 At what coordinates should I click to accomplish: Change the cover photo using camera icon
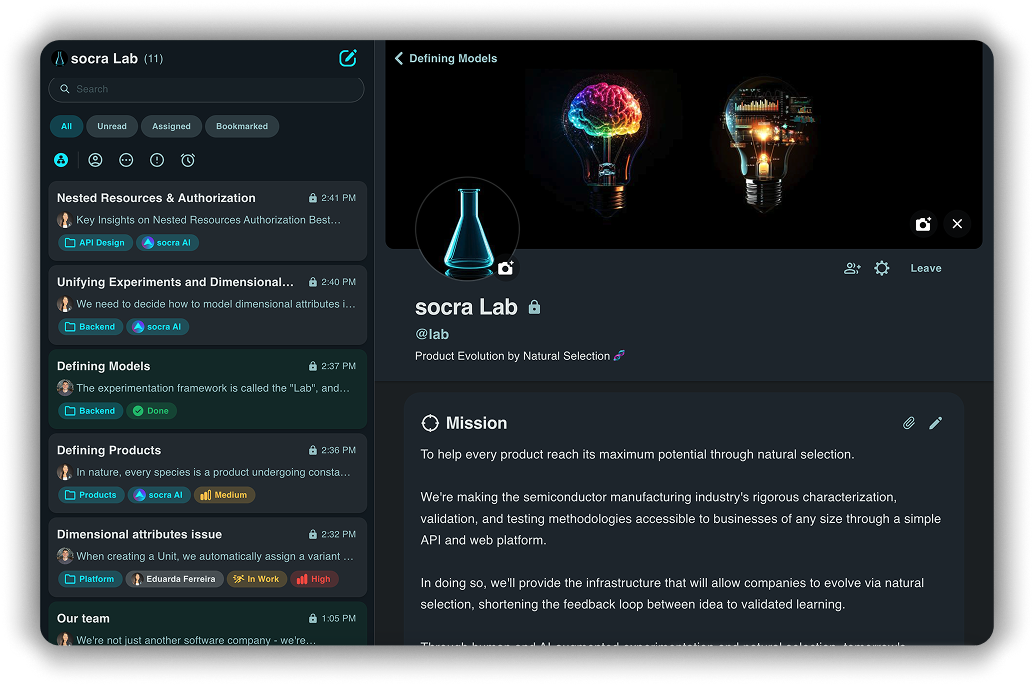click(923, 224)
